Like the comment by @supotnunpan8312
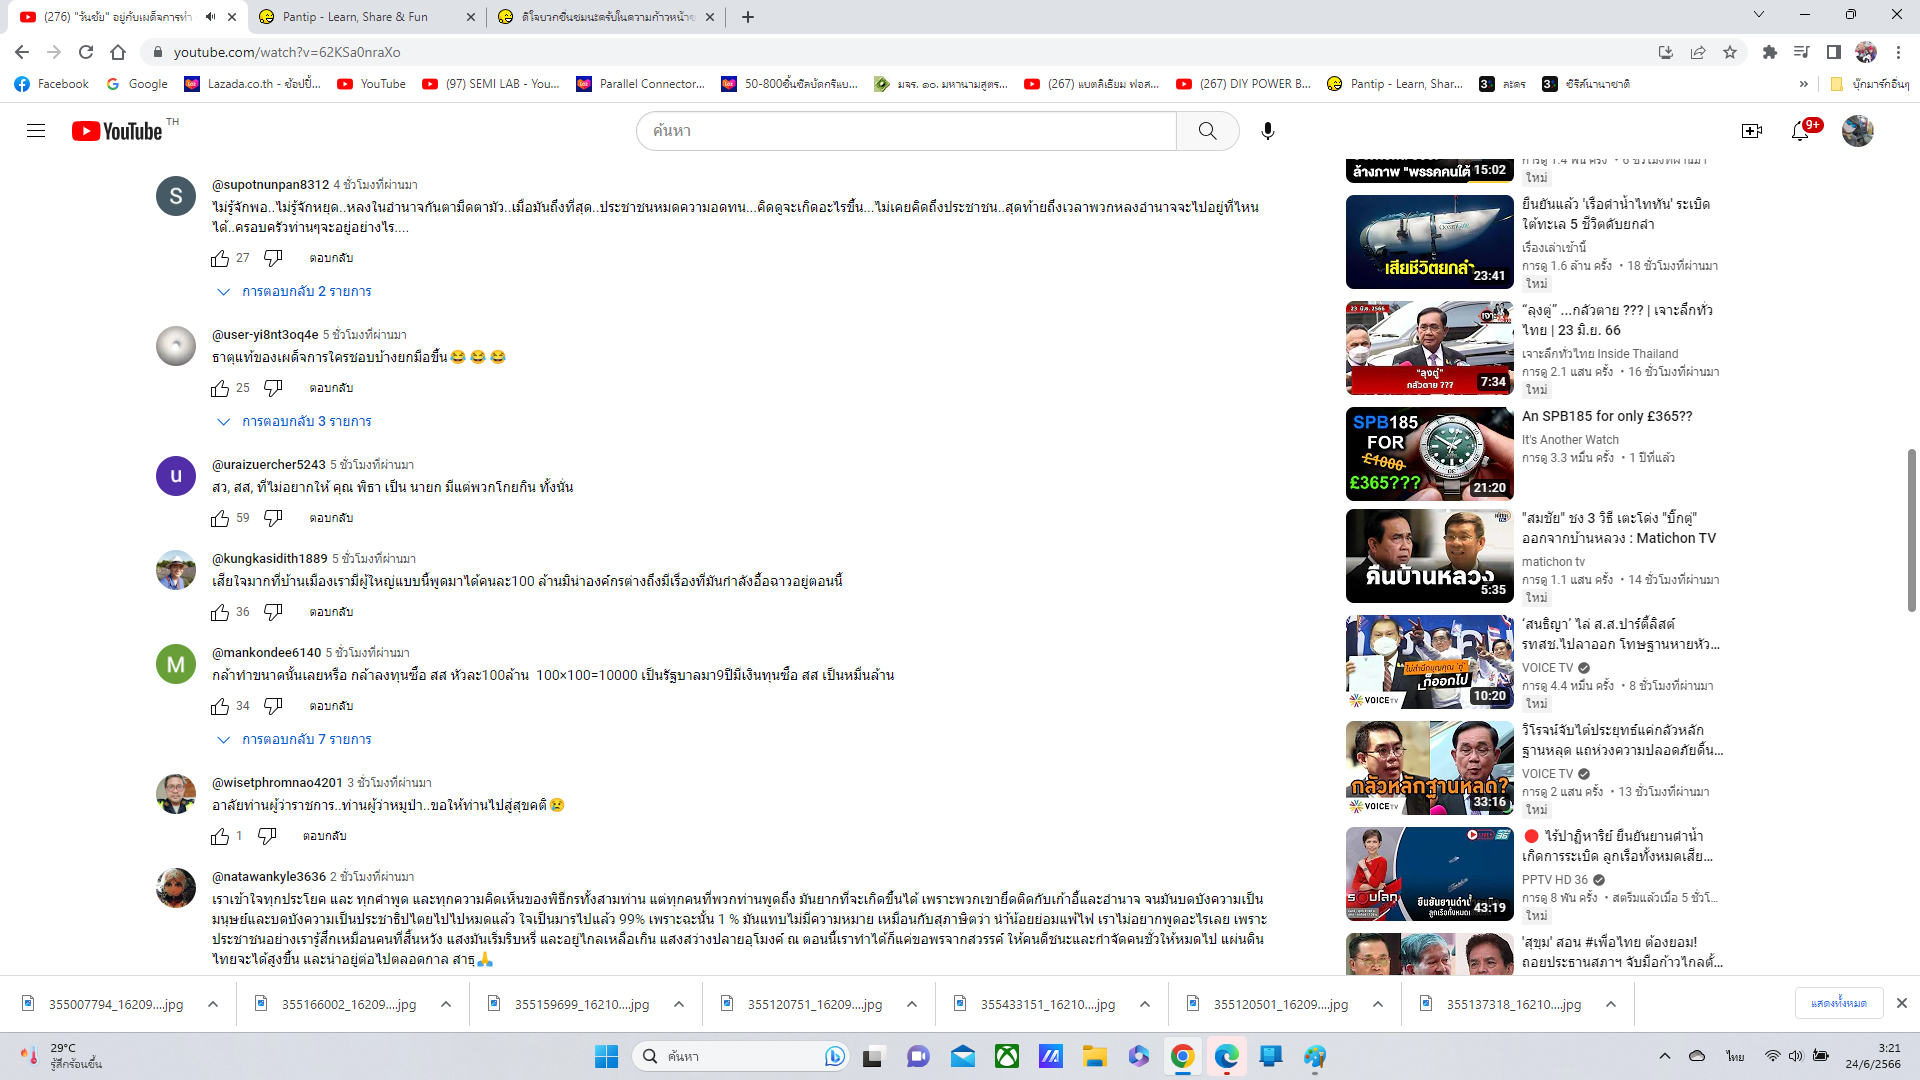This screenshot has height=1080, width=1920. 220,259
